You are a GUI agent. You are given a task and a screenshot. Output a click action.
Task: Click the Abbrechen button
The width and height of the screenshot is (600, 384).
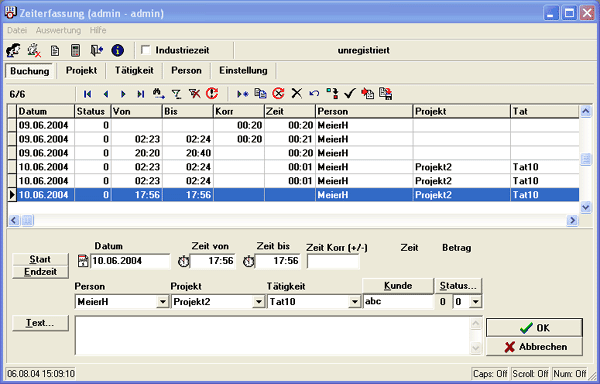click(x=535, y=347)
